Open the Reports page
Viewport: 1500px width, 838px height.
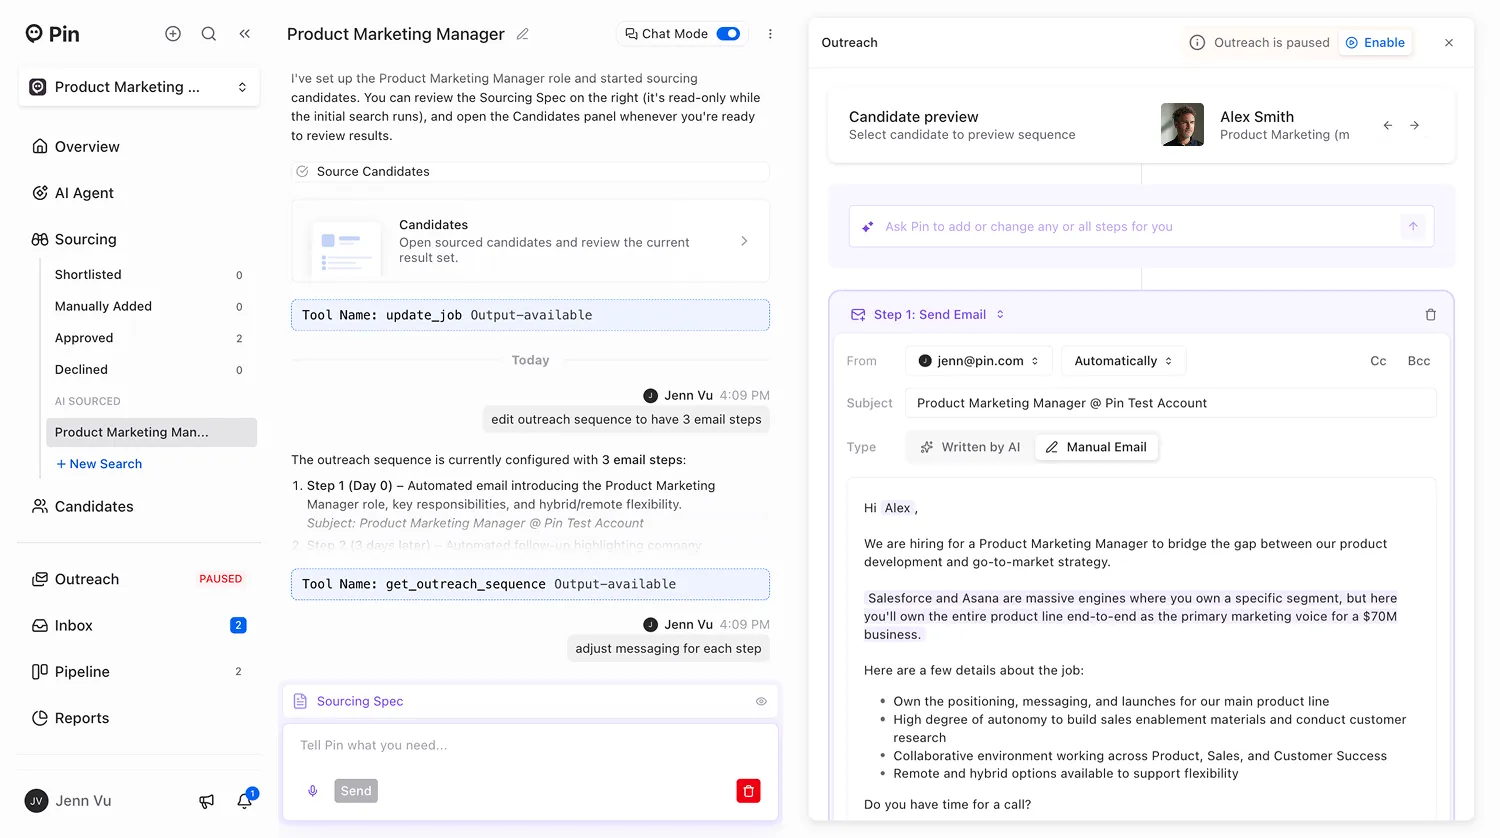82,718
